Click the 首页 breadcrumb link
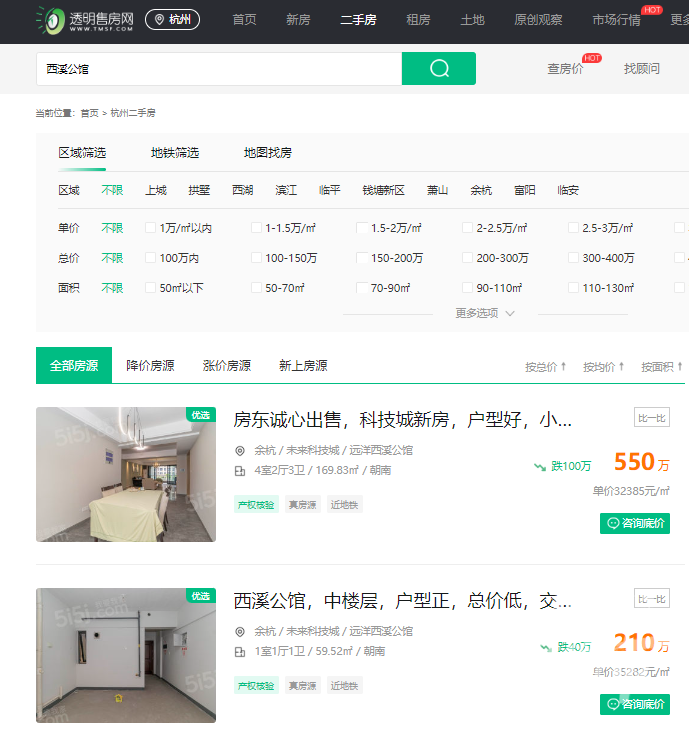 [x=89, y=113]
